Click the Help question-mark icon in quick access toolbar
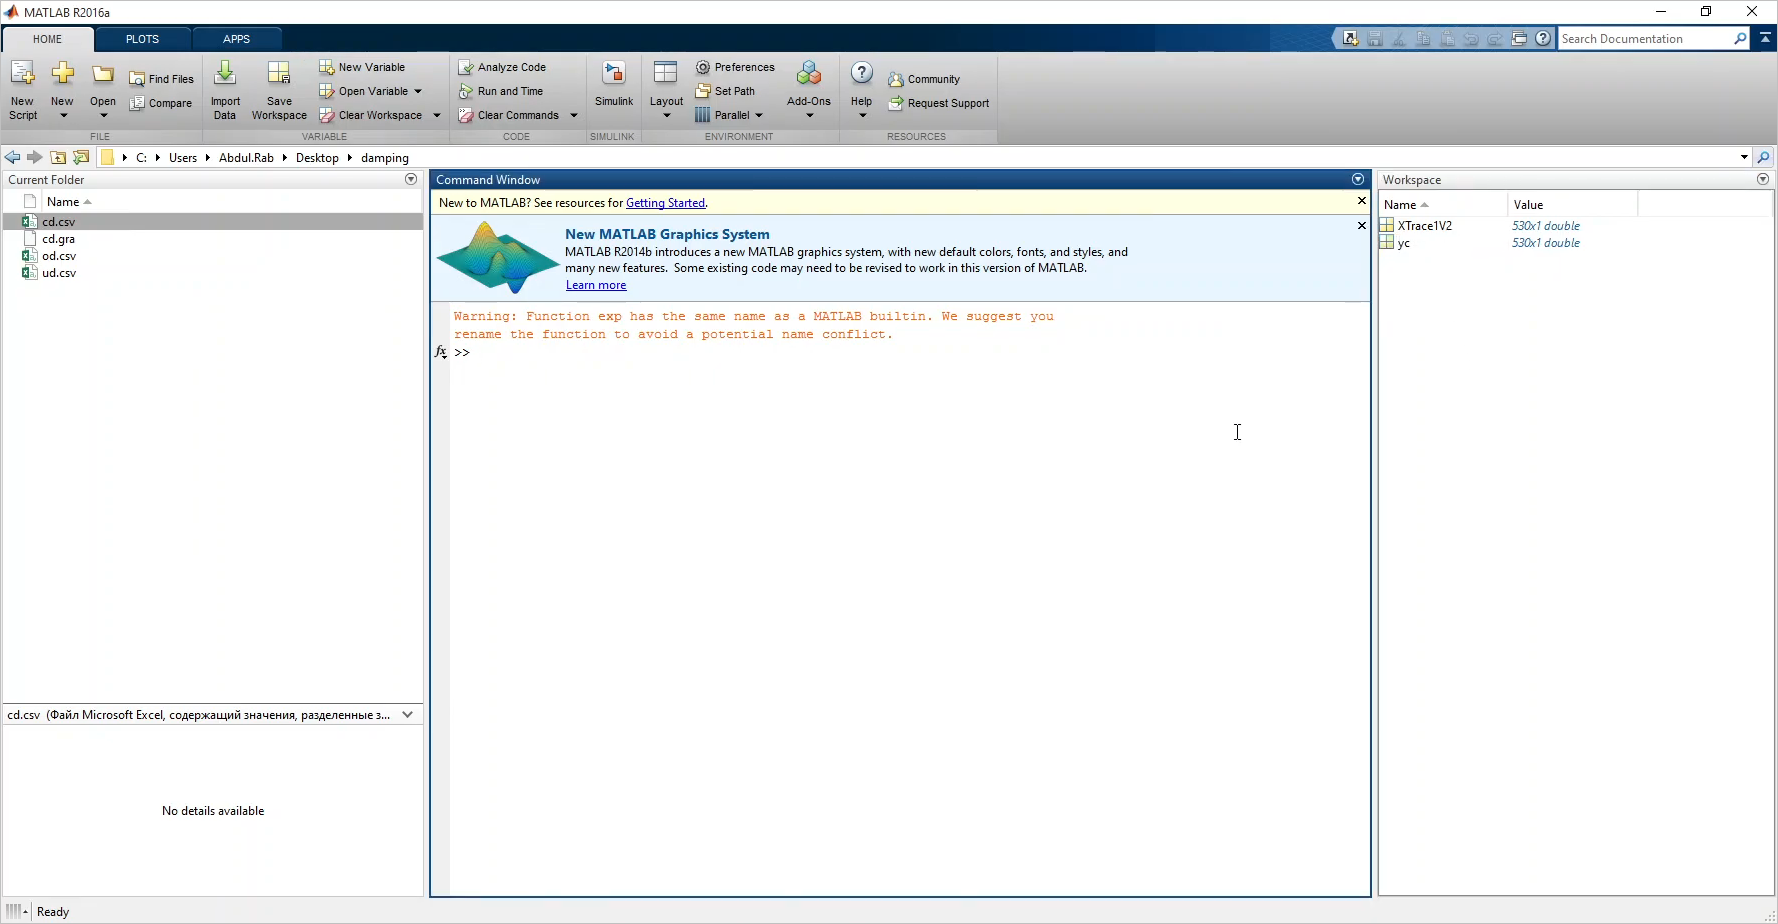This screenshot has width=1778, height=924. coord(1543,39)
